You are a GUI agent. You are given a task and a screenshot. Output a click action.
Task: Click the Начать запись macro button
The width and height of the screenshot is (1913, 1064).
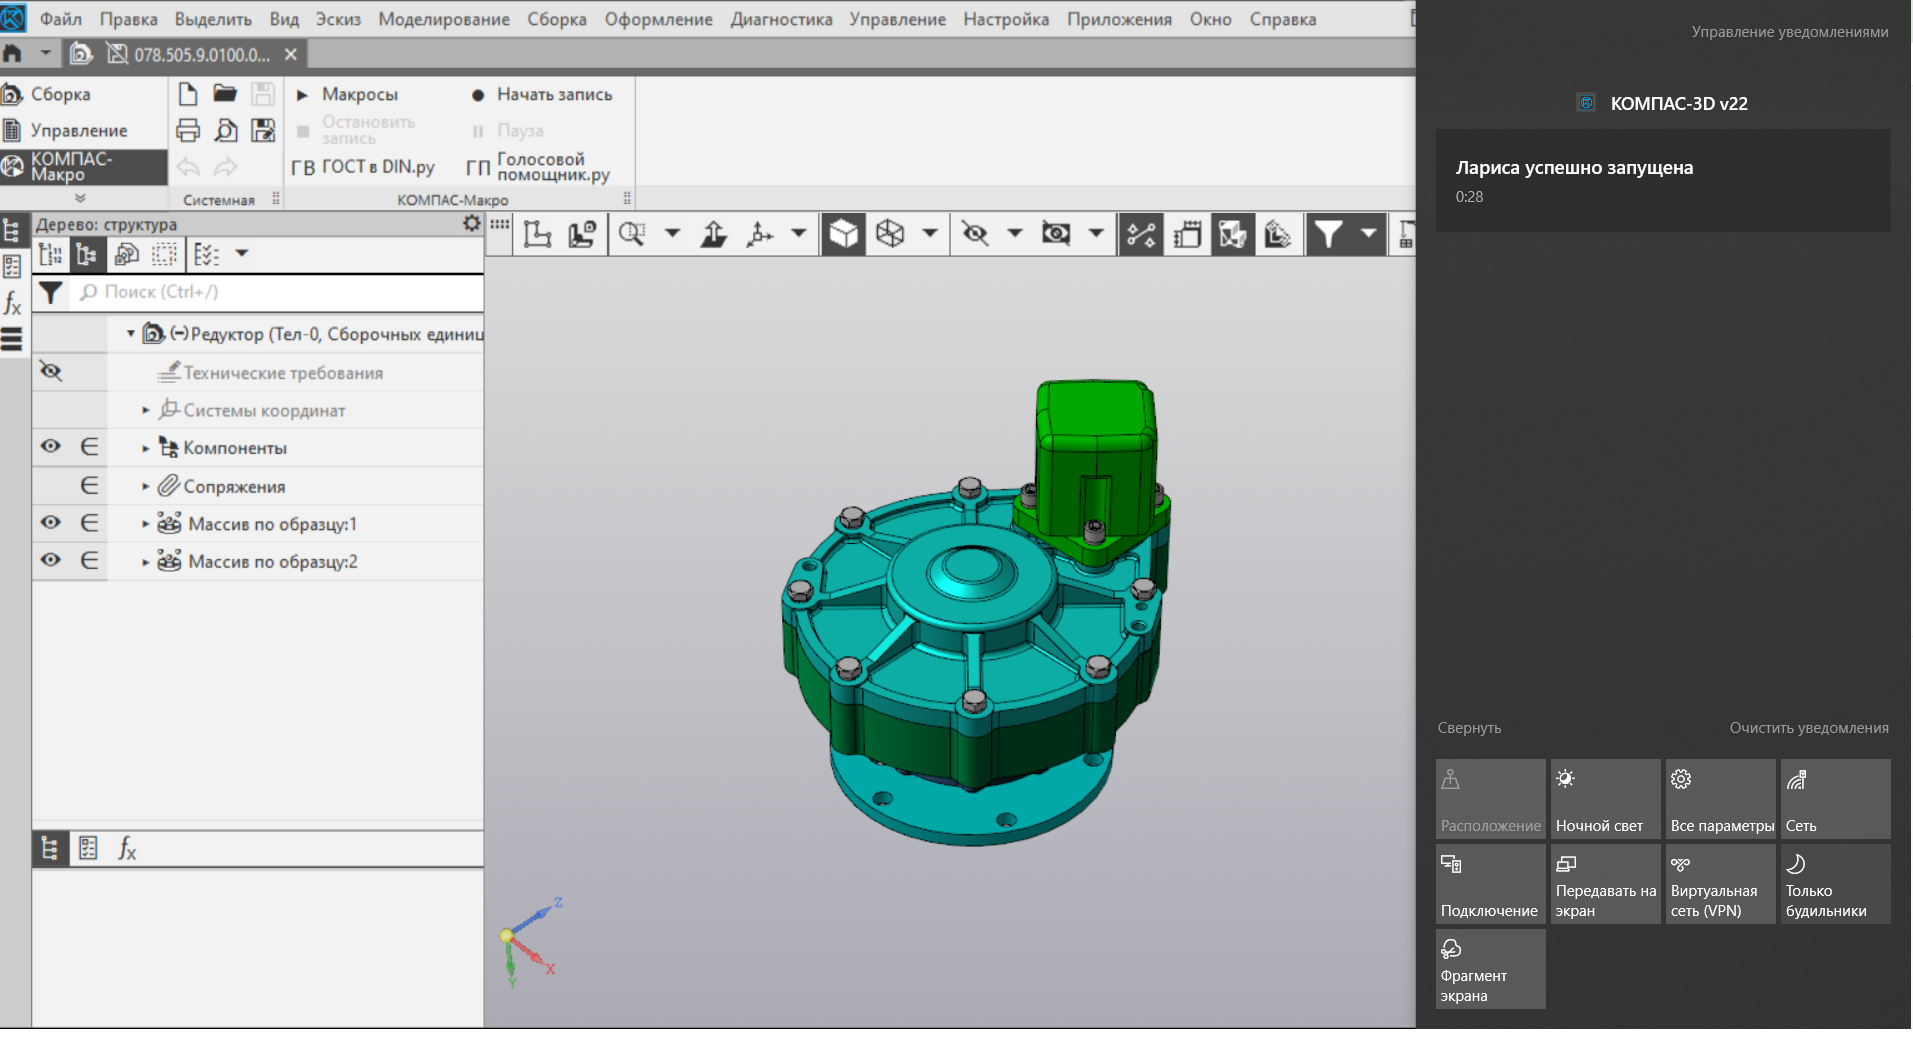[x=542, y=95]
